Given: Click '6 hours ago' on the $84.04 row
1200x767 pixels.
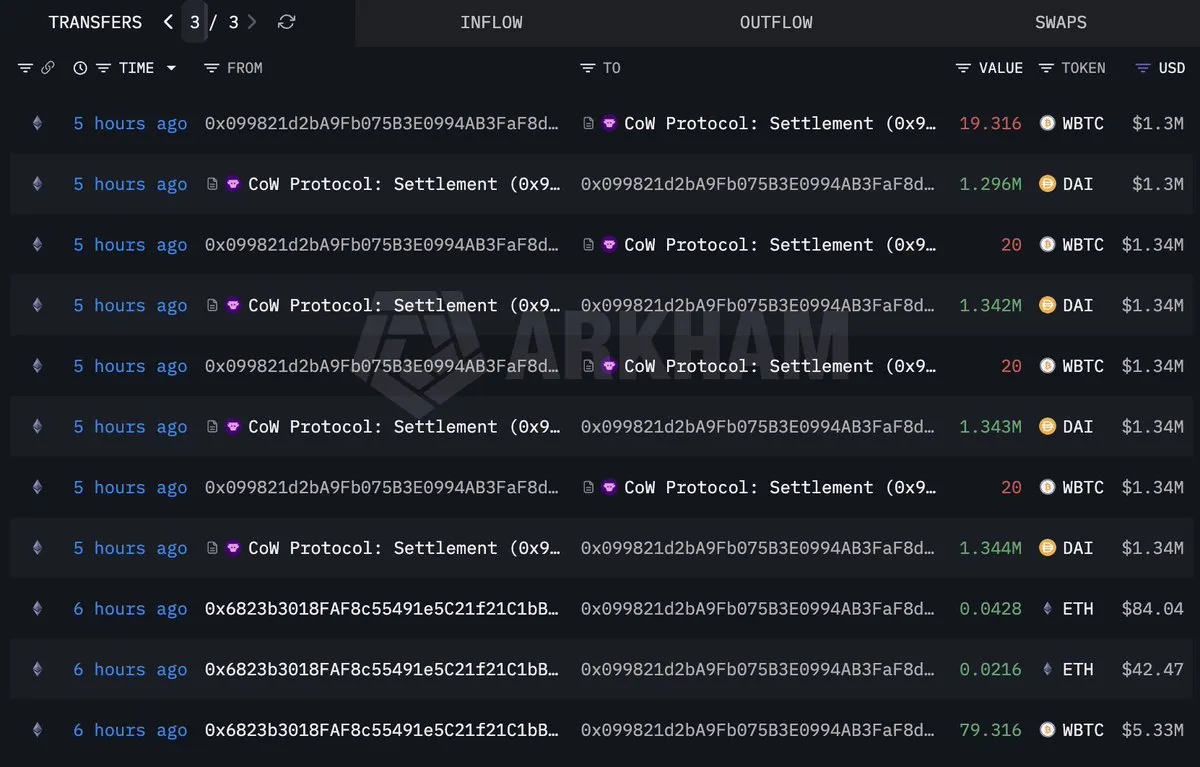Looking at the screenshot, I should 130,609.
